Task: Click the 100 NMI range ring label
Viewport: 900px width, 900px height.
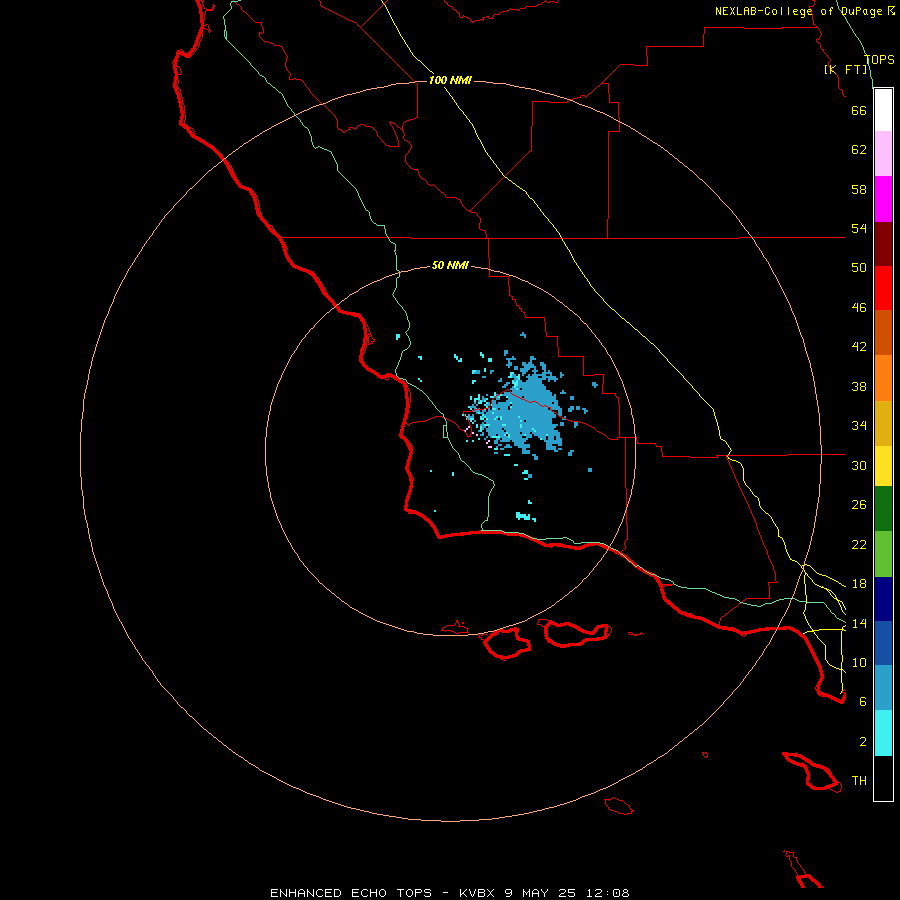Action: 450,80
